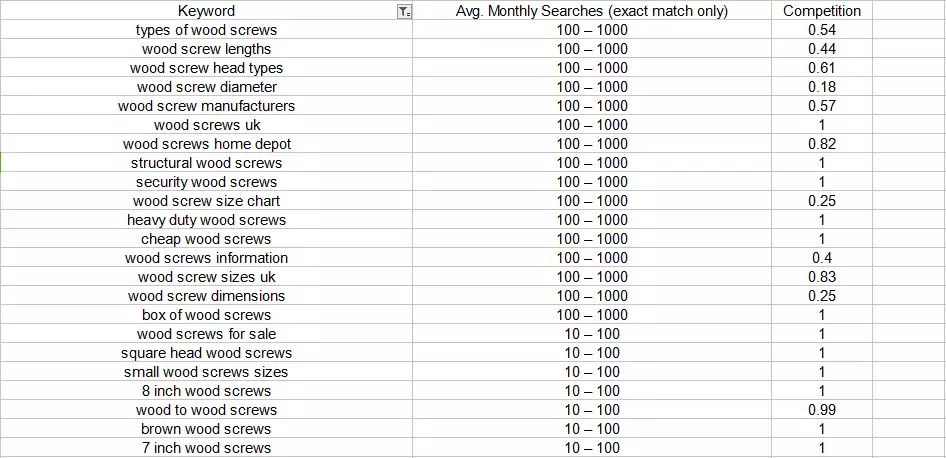Click the 'types of wood screws' keyword cell
946x458 pixels.
point(206,30)
